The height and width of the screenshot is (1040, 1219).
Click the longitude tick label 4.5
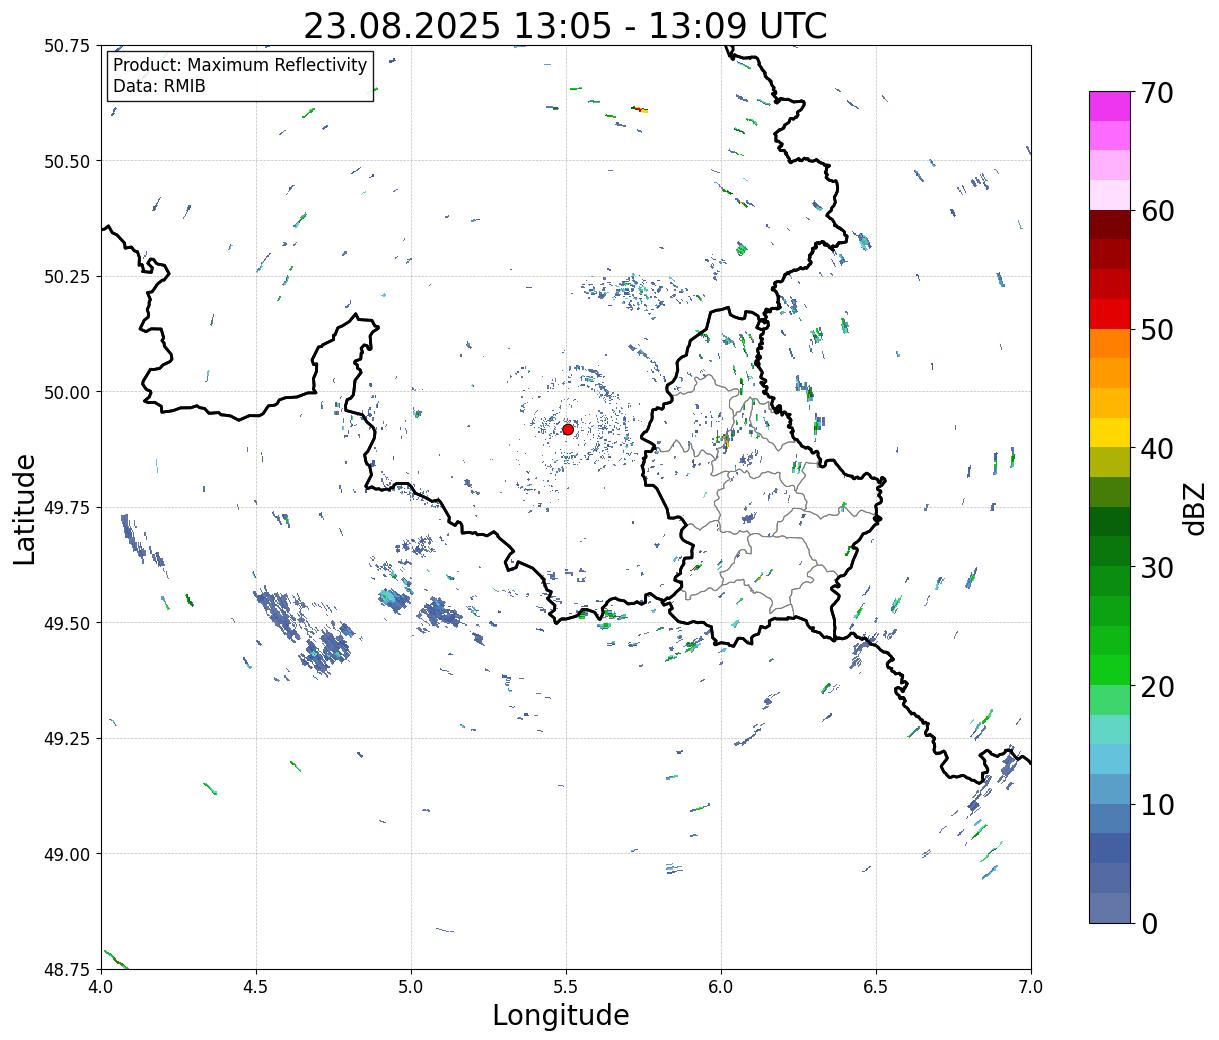tap(256, 986)
